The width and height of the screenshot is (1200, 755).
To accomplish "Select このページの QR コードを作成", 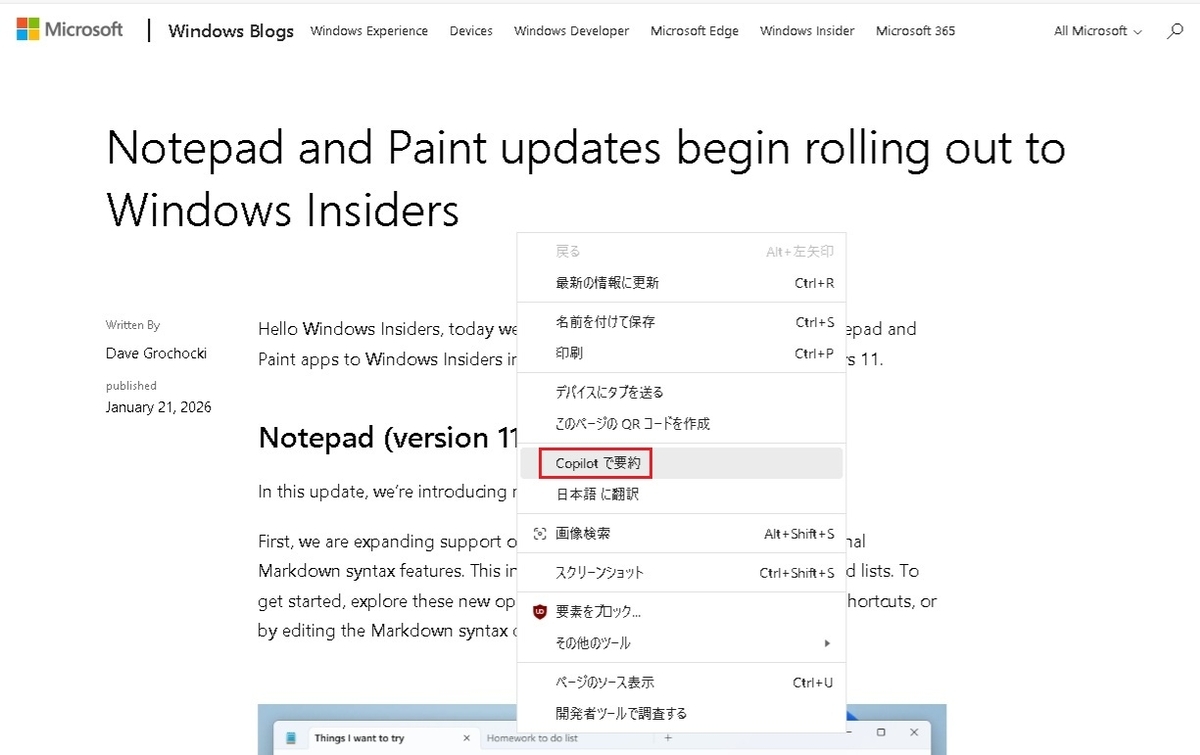I will [681, 423].
